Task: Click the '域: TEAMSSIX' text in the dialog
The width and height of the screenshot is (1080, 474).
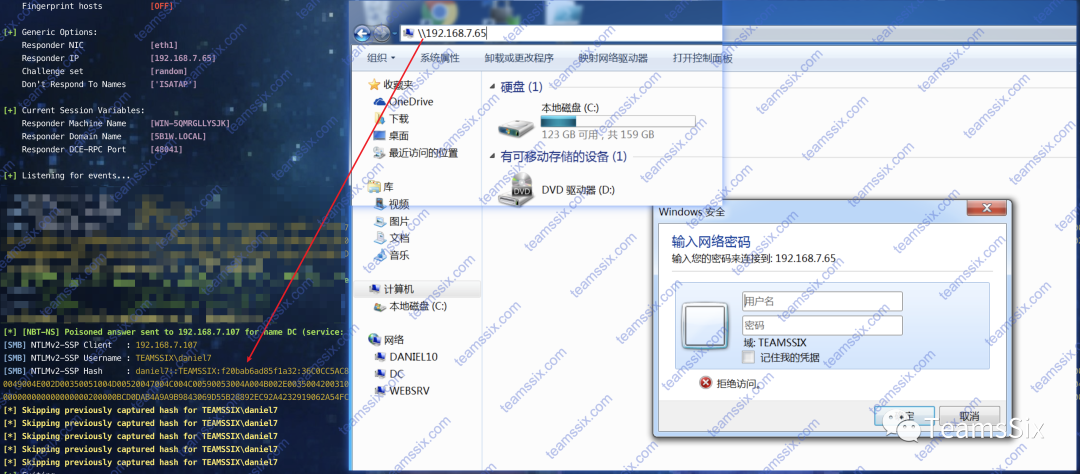Action: pos(774,342)
